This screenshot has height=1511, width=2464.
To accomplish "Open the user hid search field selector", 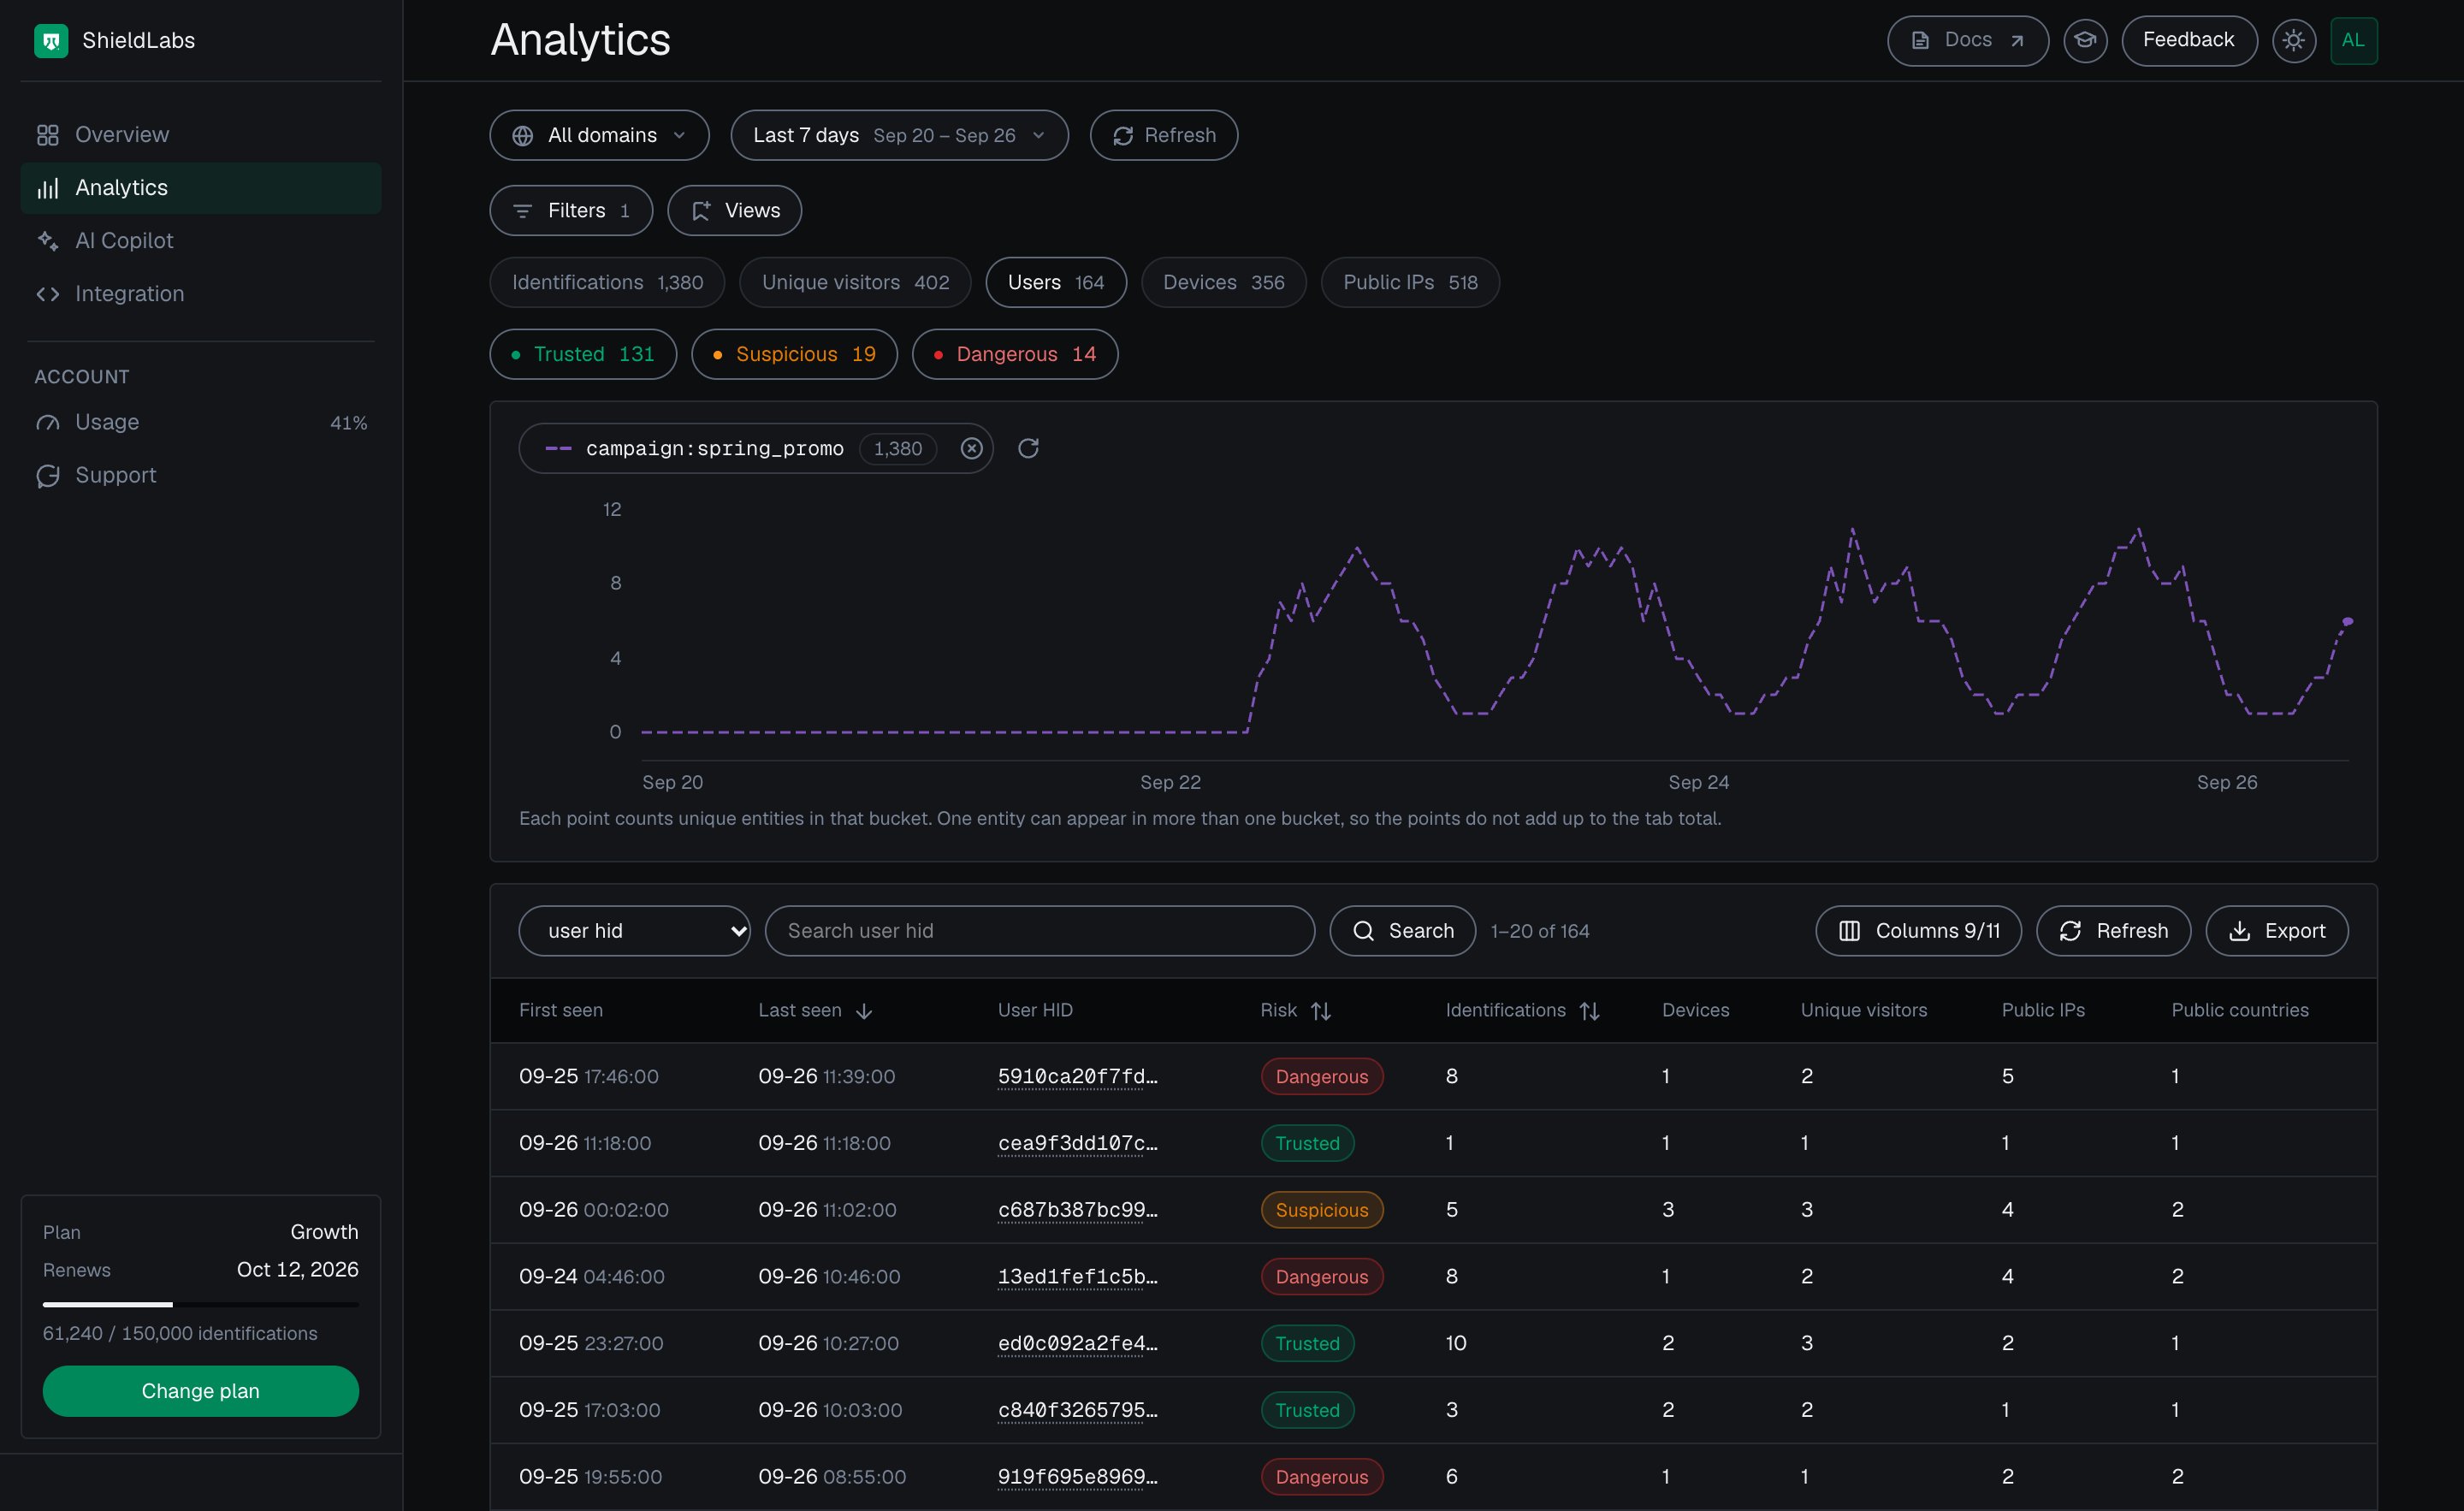I will 634,931.
